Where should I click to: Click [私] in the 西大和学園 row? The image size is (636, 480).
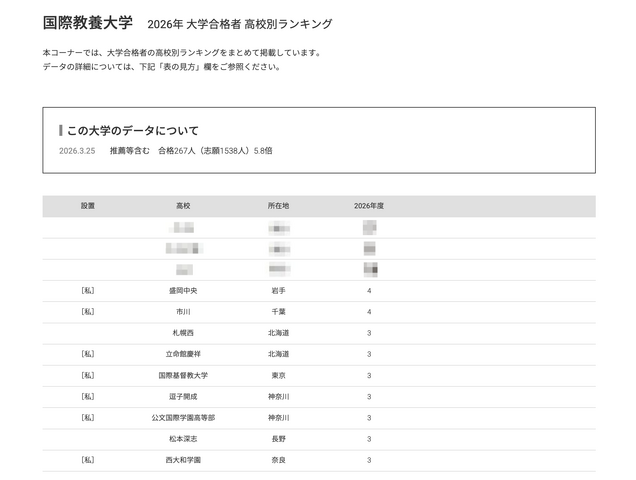(x=88, y=460)
